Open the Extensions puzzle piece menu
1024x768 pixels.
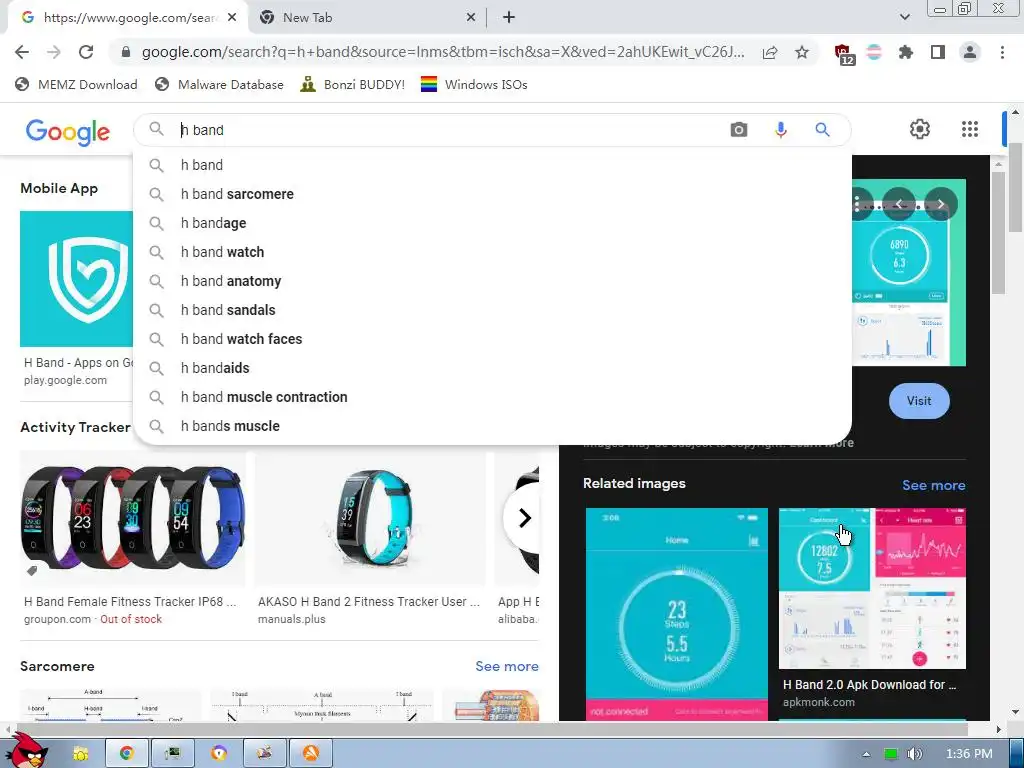point(906,52)
